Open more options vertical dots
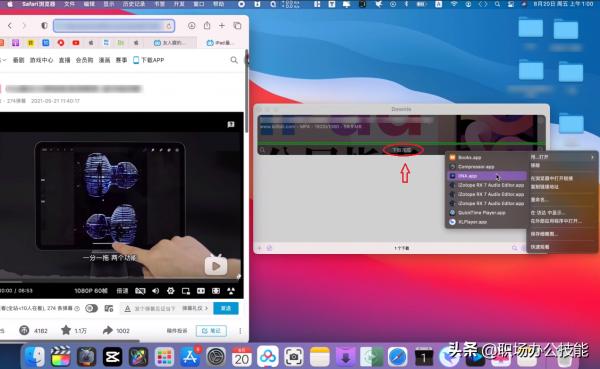This screenshot has height=369, width=600. coord(240,331)
